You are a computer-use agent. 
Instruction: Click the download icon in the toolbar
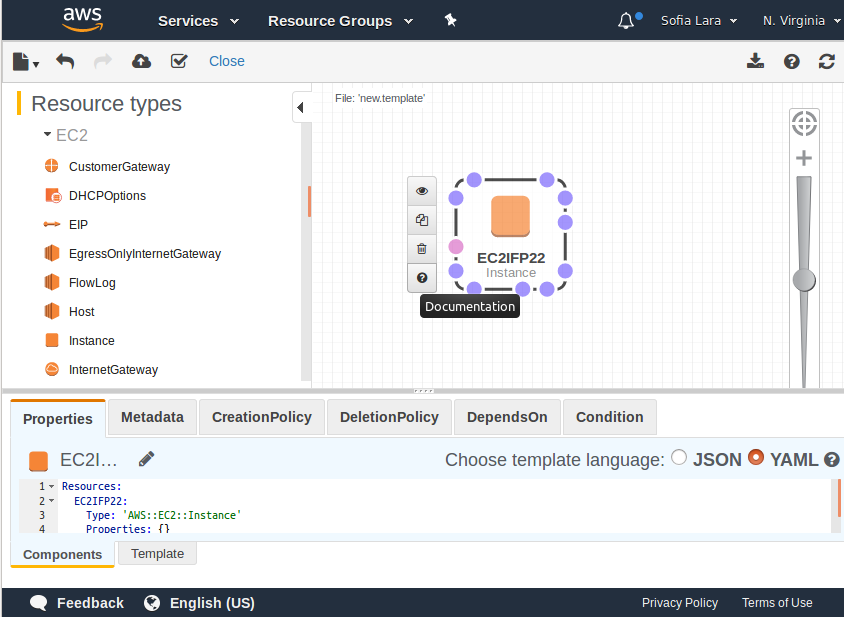755,61
